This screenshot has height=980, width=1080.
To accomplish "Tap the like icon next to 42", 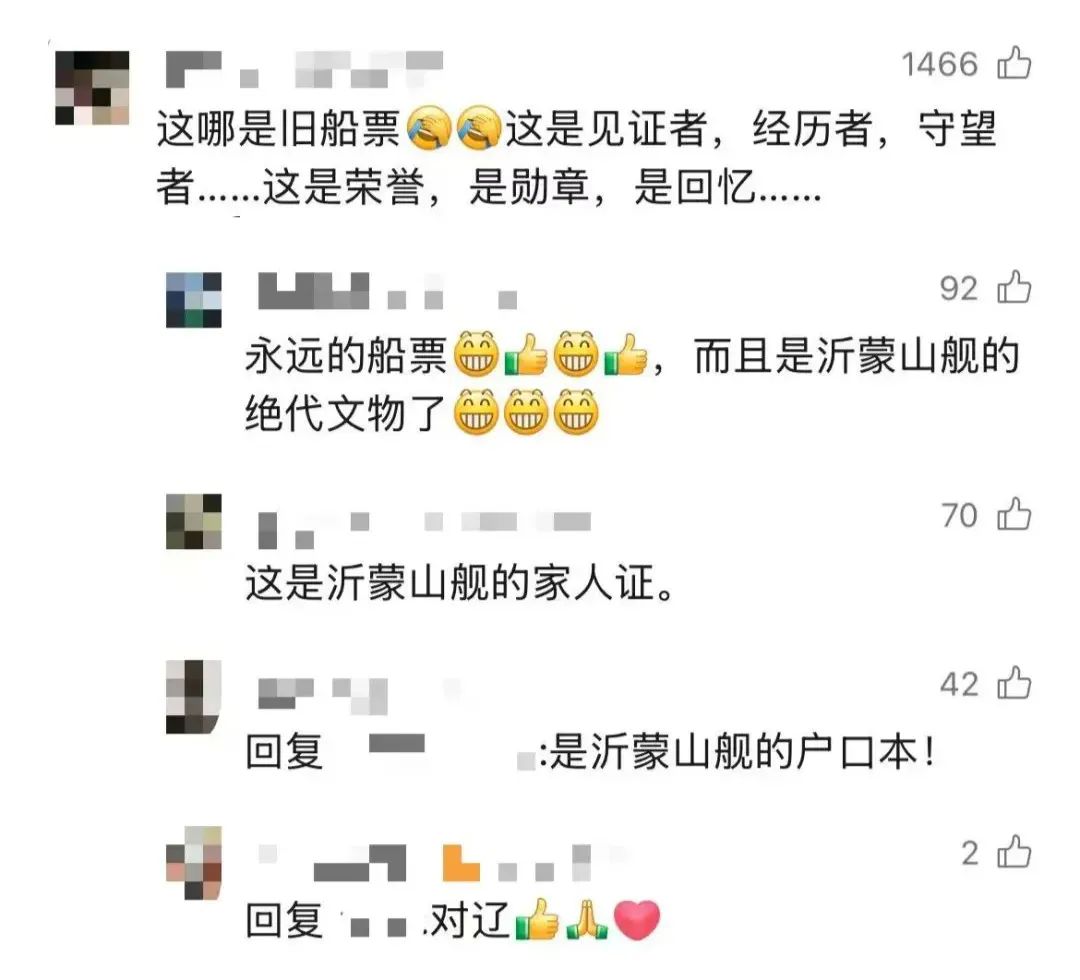I will 1014,683.
